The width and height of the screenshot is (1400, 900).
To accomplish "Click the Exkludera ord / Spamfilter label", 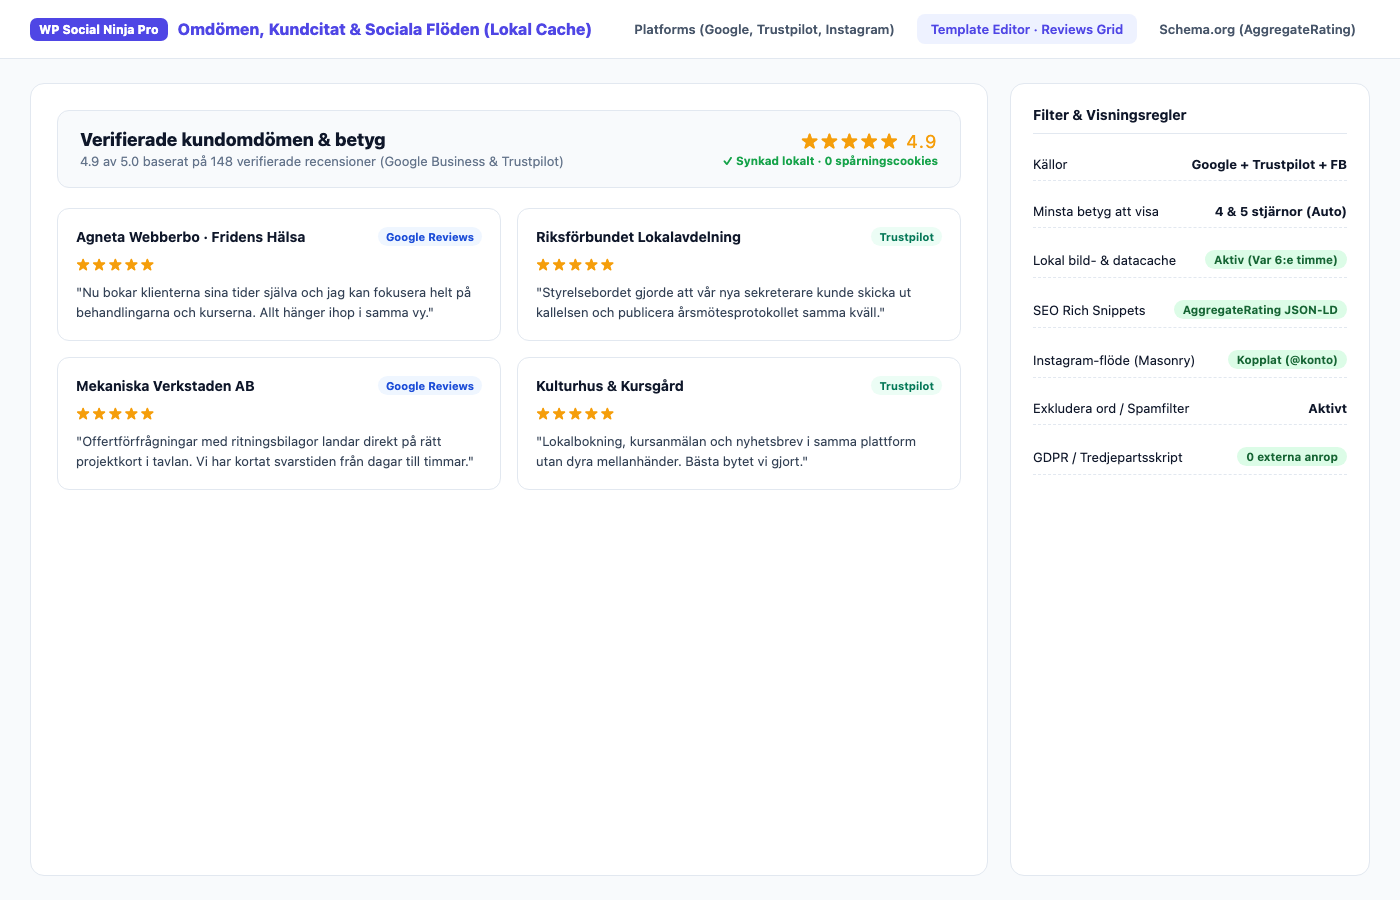I will click(x=1111, y=409).
